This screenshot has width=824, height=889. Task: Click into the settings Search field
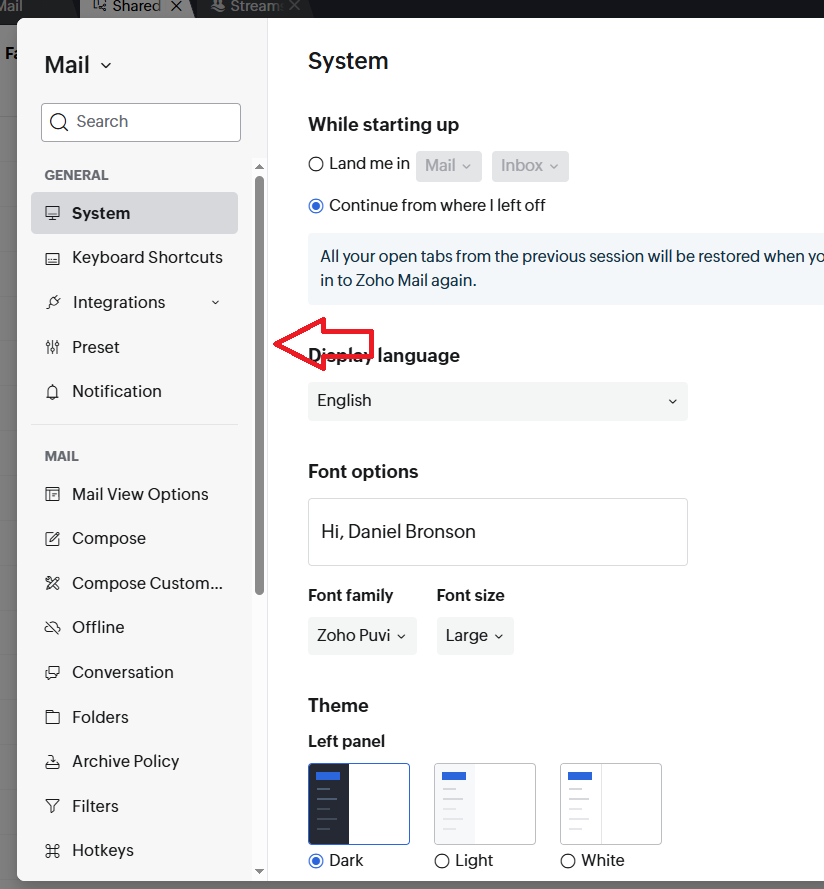tap(141, 122)
